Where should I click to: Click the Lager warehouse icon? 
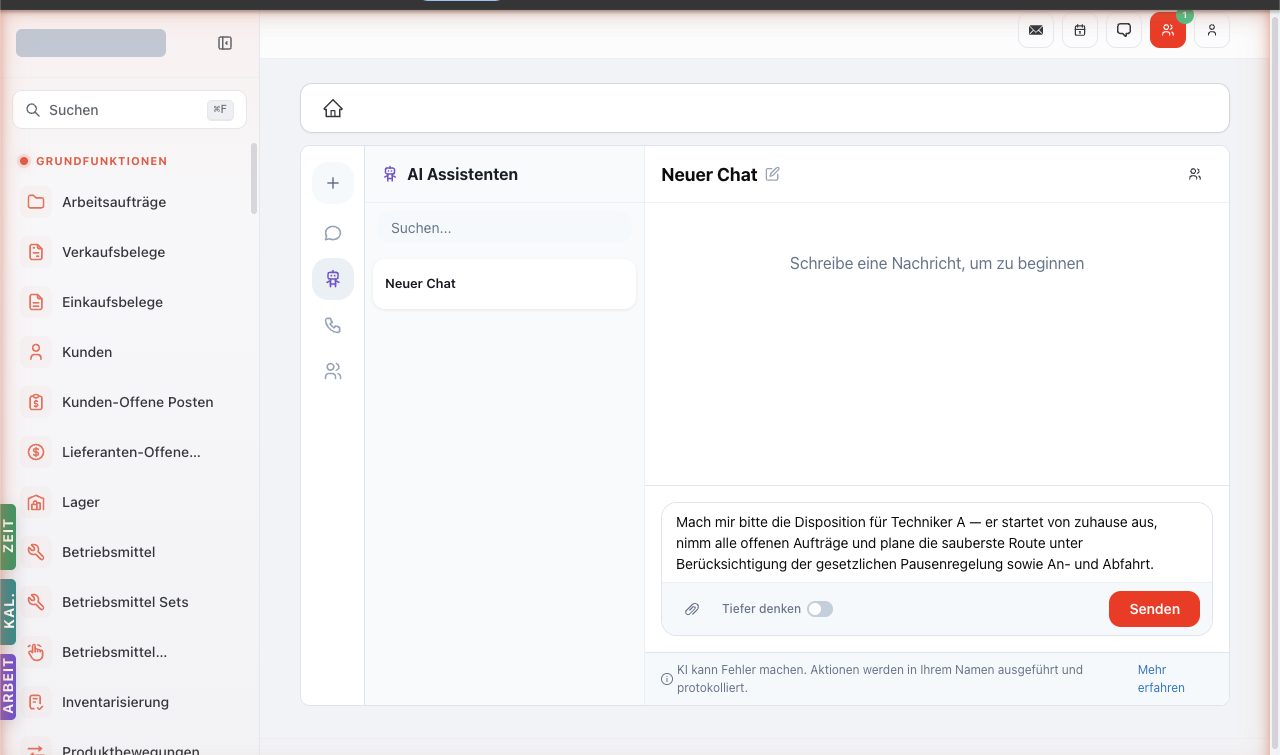pyautogui.click(x=36, y=502)
